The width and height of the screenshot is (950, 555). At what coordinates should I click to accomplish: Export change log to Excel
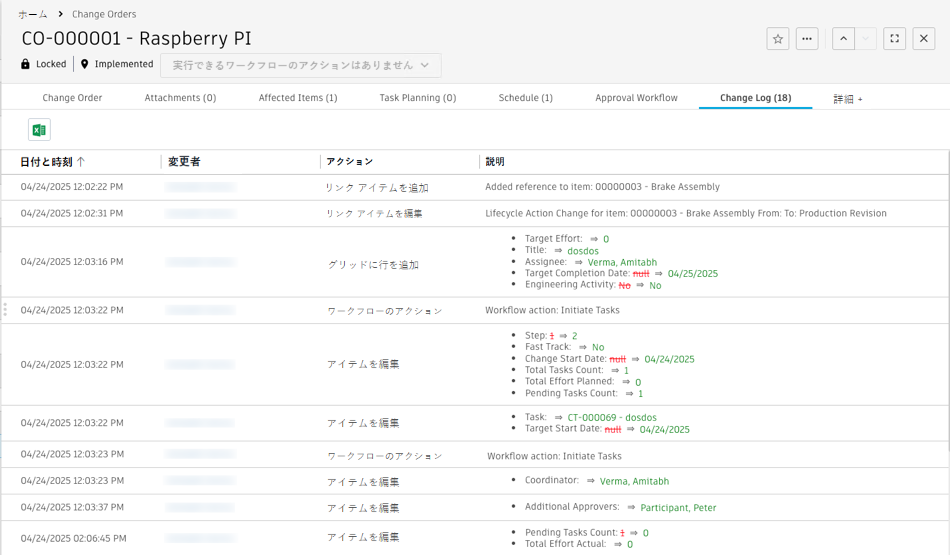tap(39, 130)
